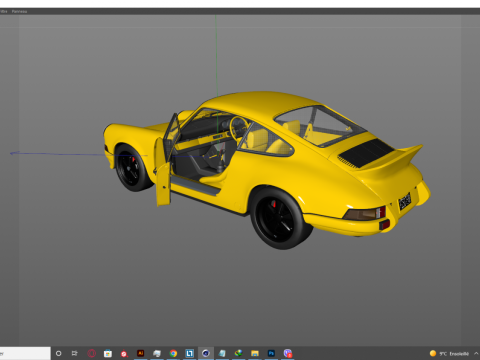The image size is (480, 360).
Task: Open the purple app icon with the notification badge
Action: [288, 353]
